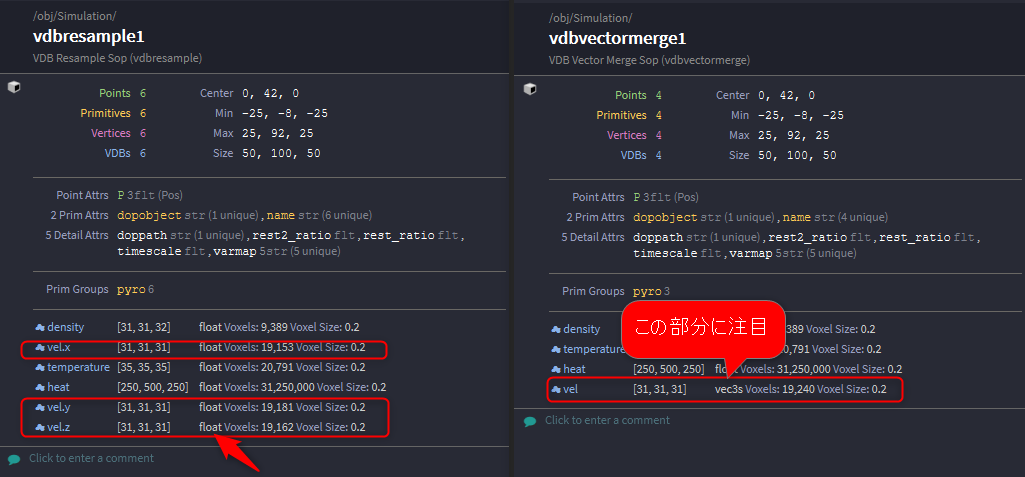Click the 'doppath' detail attribute in vdbvectormerge1
The width and height of the screenshot is (1025, 477).
coord(658,237)
